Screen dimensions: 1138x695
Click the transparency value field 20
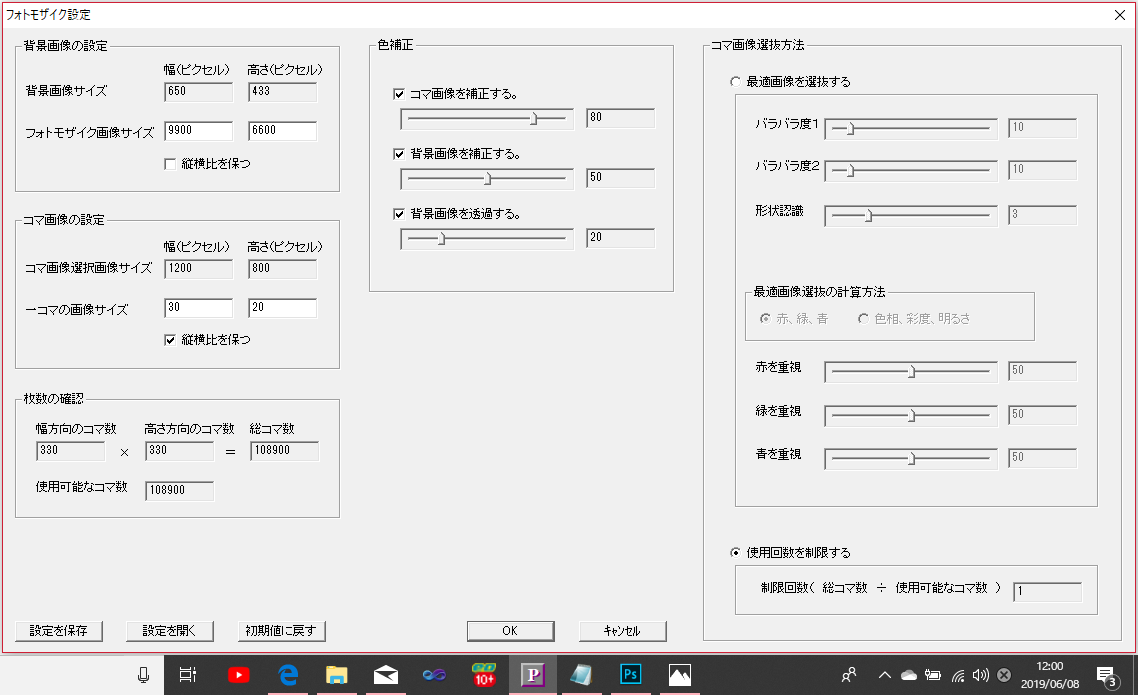click(x=621, y=238)
